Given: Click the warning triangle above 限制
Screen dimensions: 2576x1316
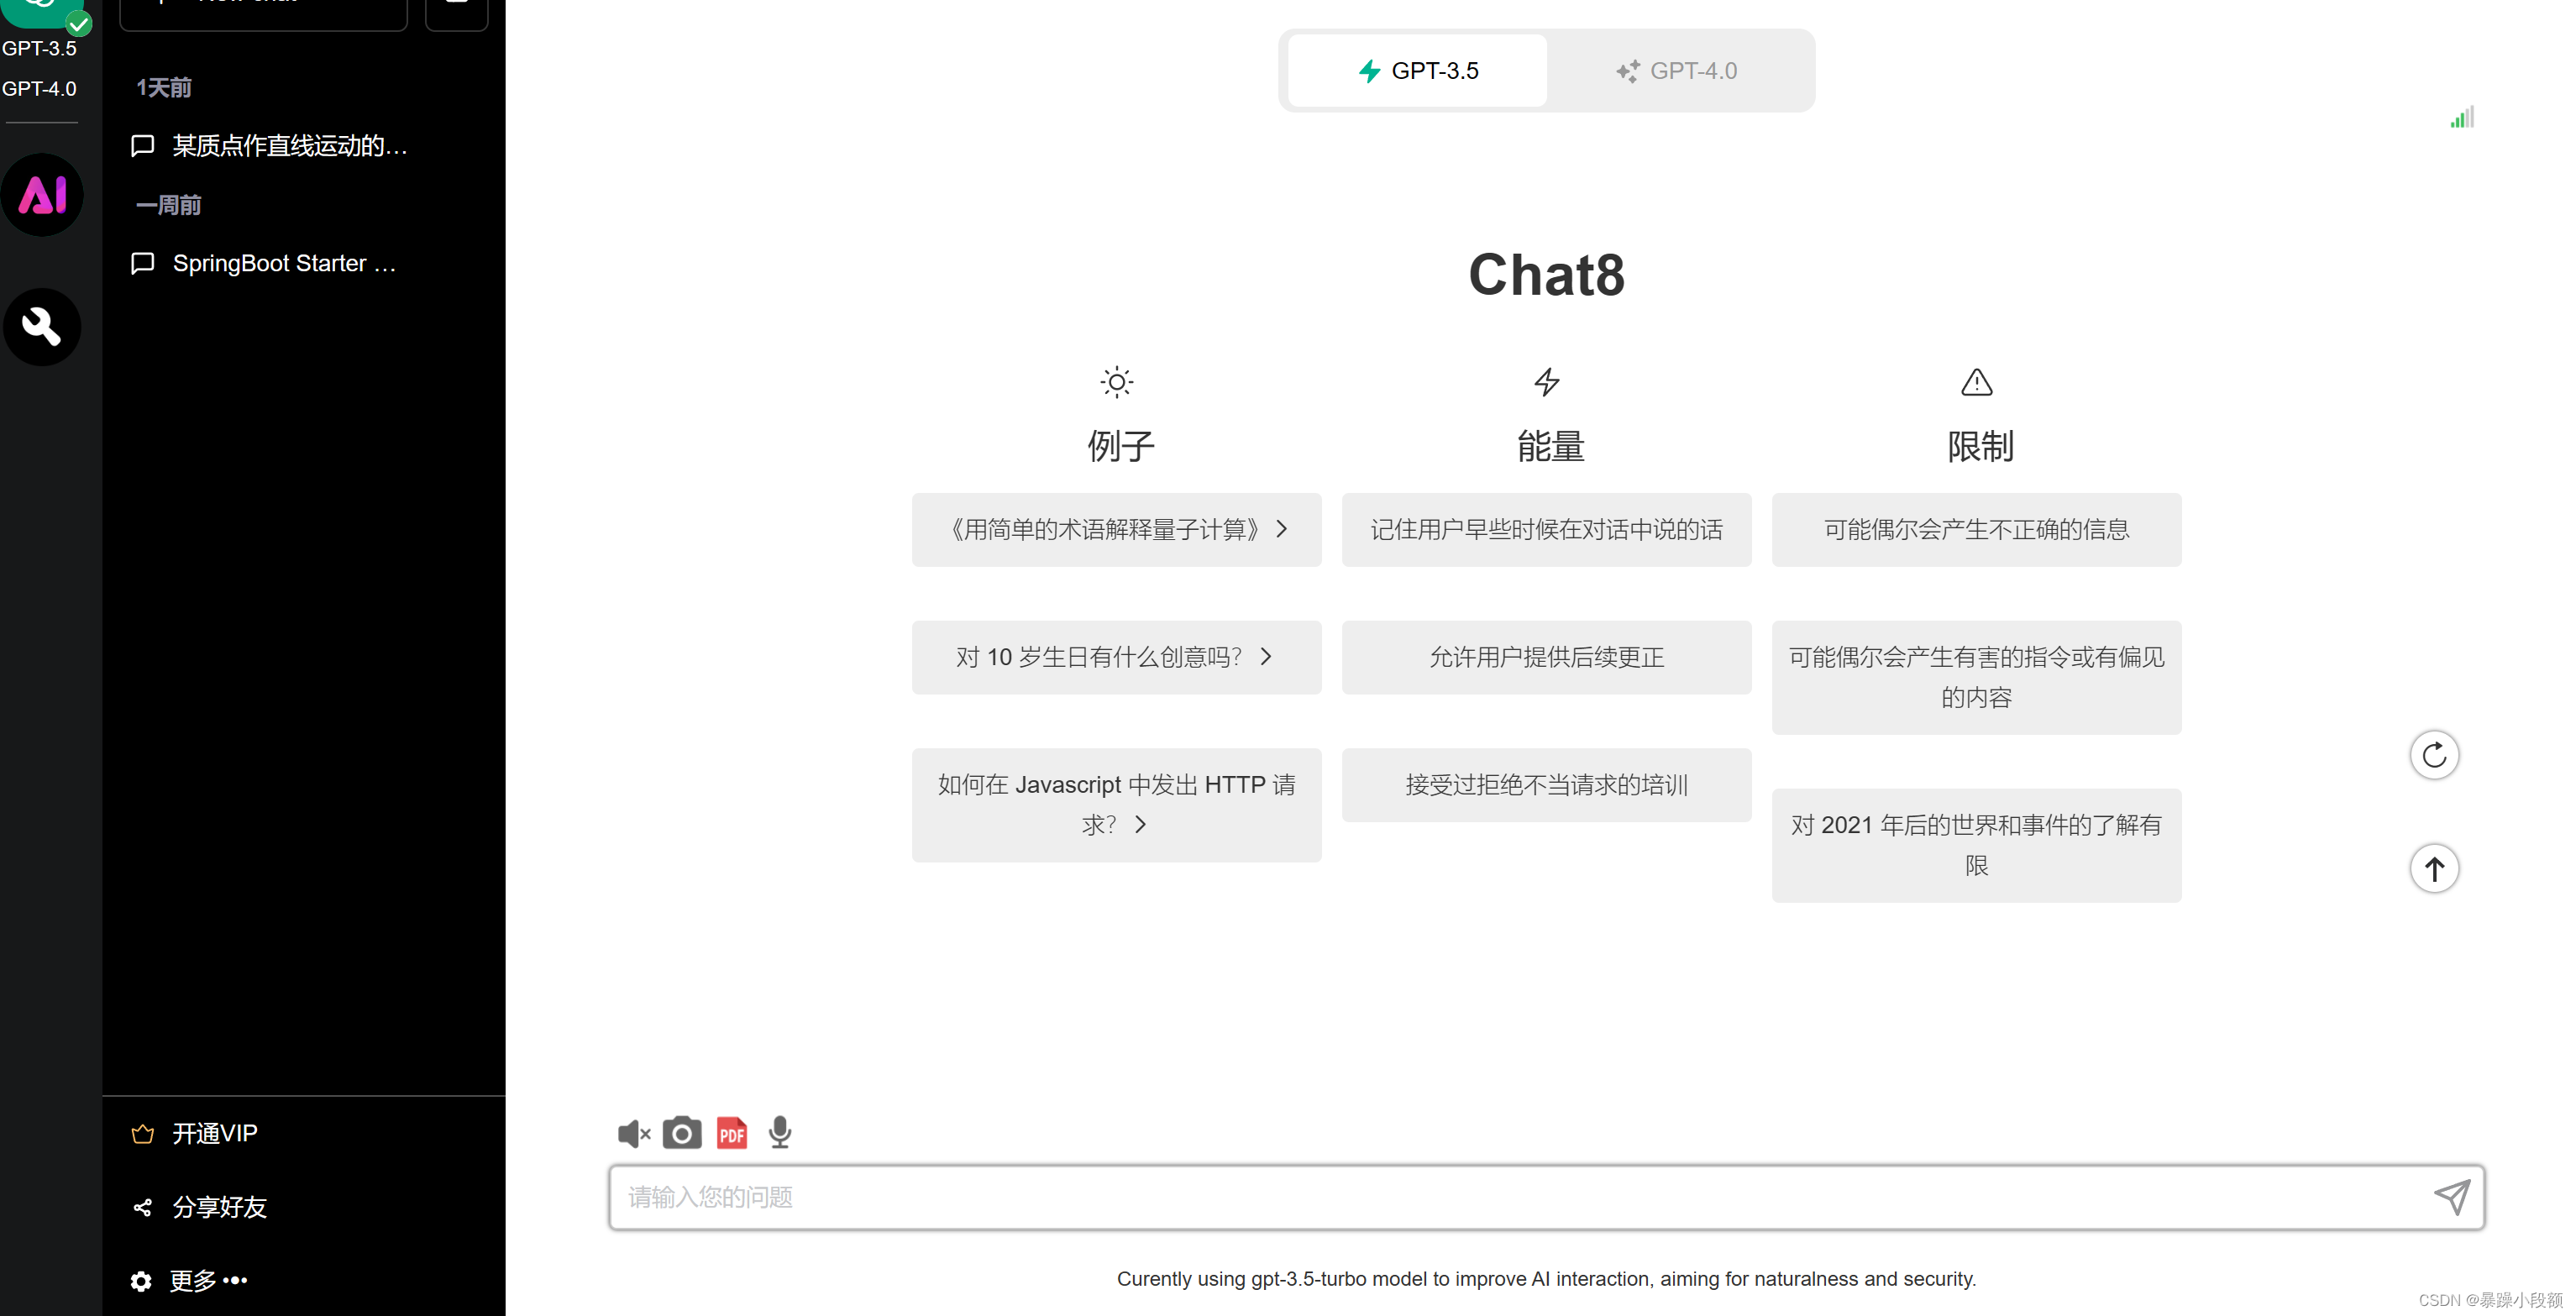Looking at the screenshot, I should (1977, 382).
